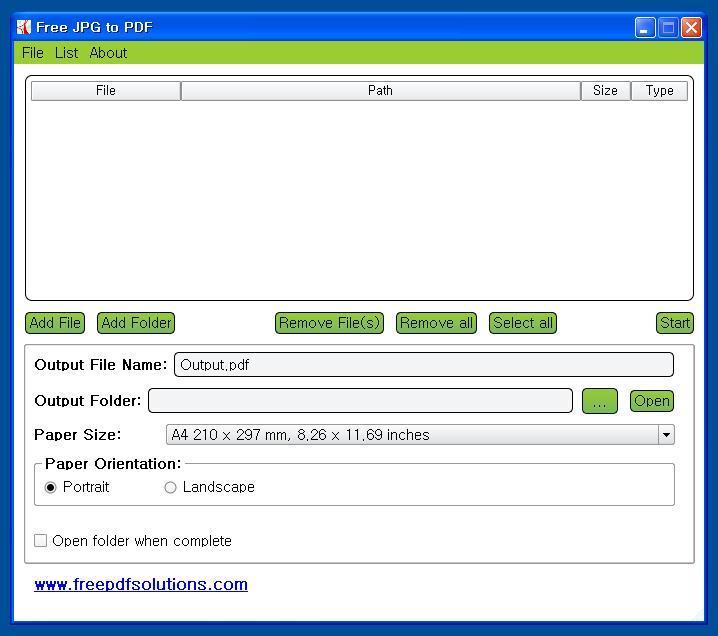Open the About menu
Image resolution: width=718 pixels, height=636 pixels.
pyautogui.click(x=108, y=53)
